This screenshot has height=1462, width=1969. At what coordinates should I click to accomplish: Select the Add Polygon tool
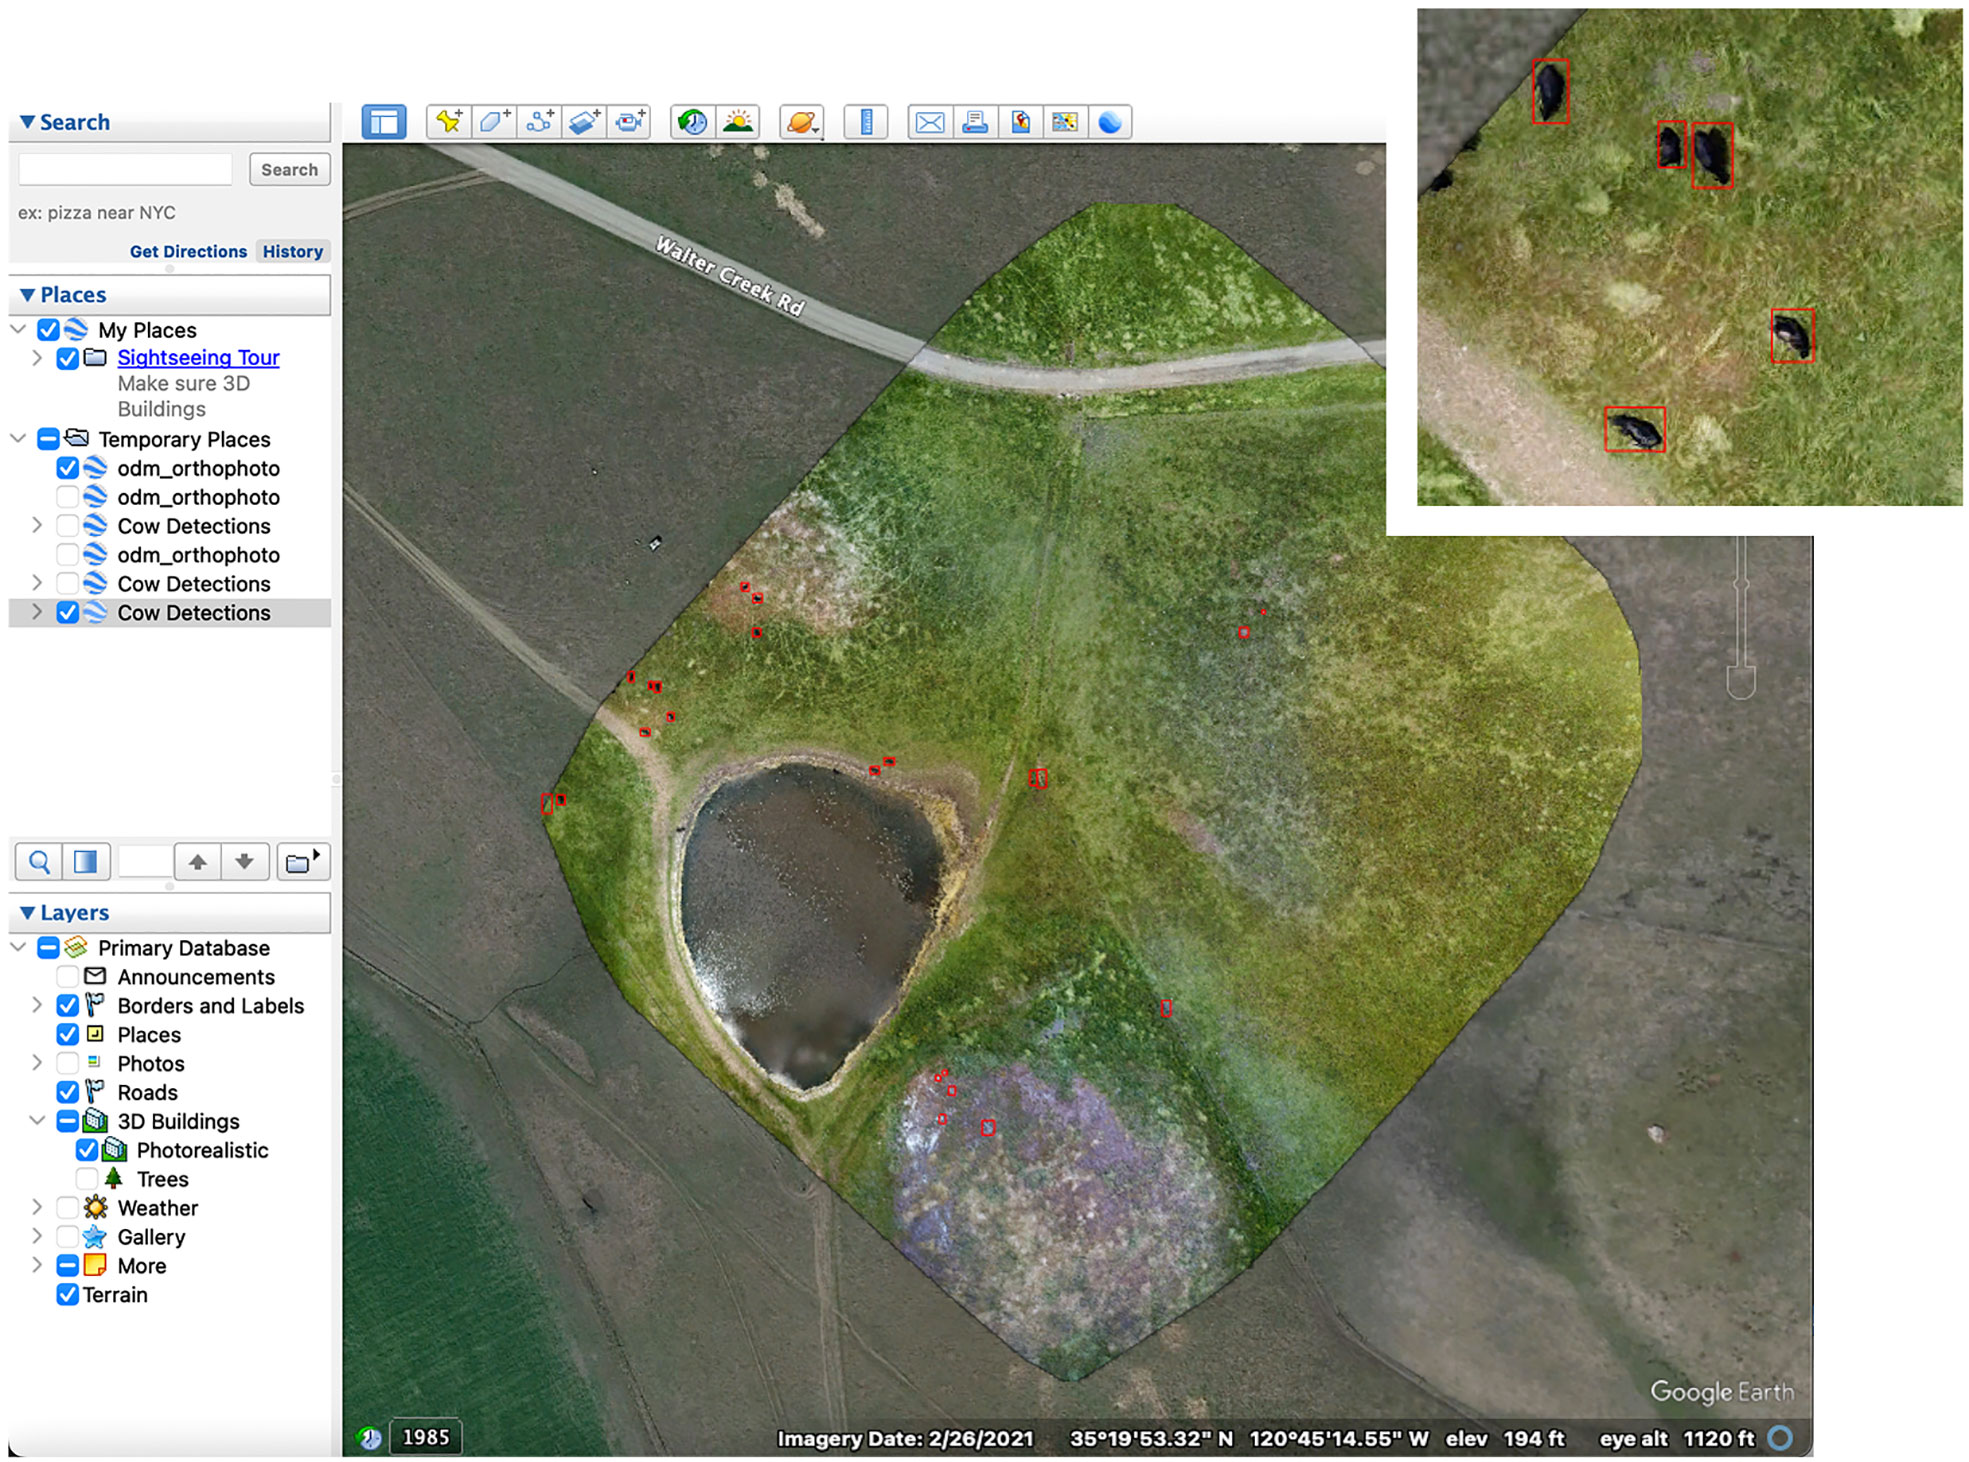coord(494,122)
